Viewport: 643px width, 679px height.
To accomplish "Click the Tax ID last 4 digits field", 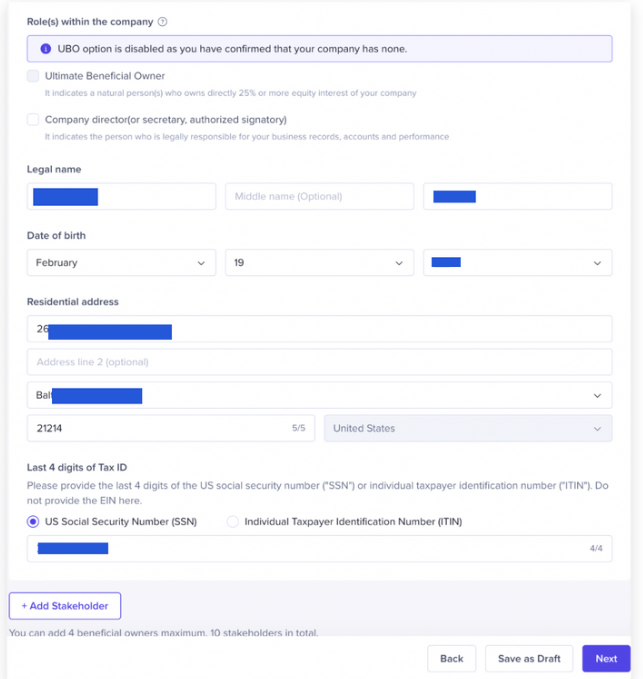I will tap(320, 548).
